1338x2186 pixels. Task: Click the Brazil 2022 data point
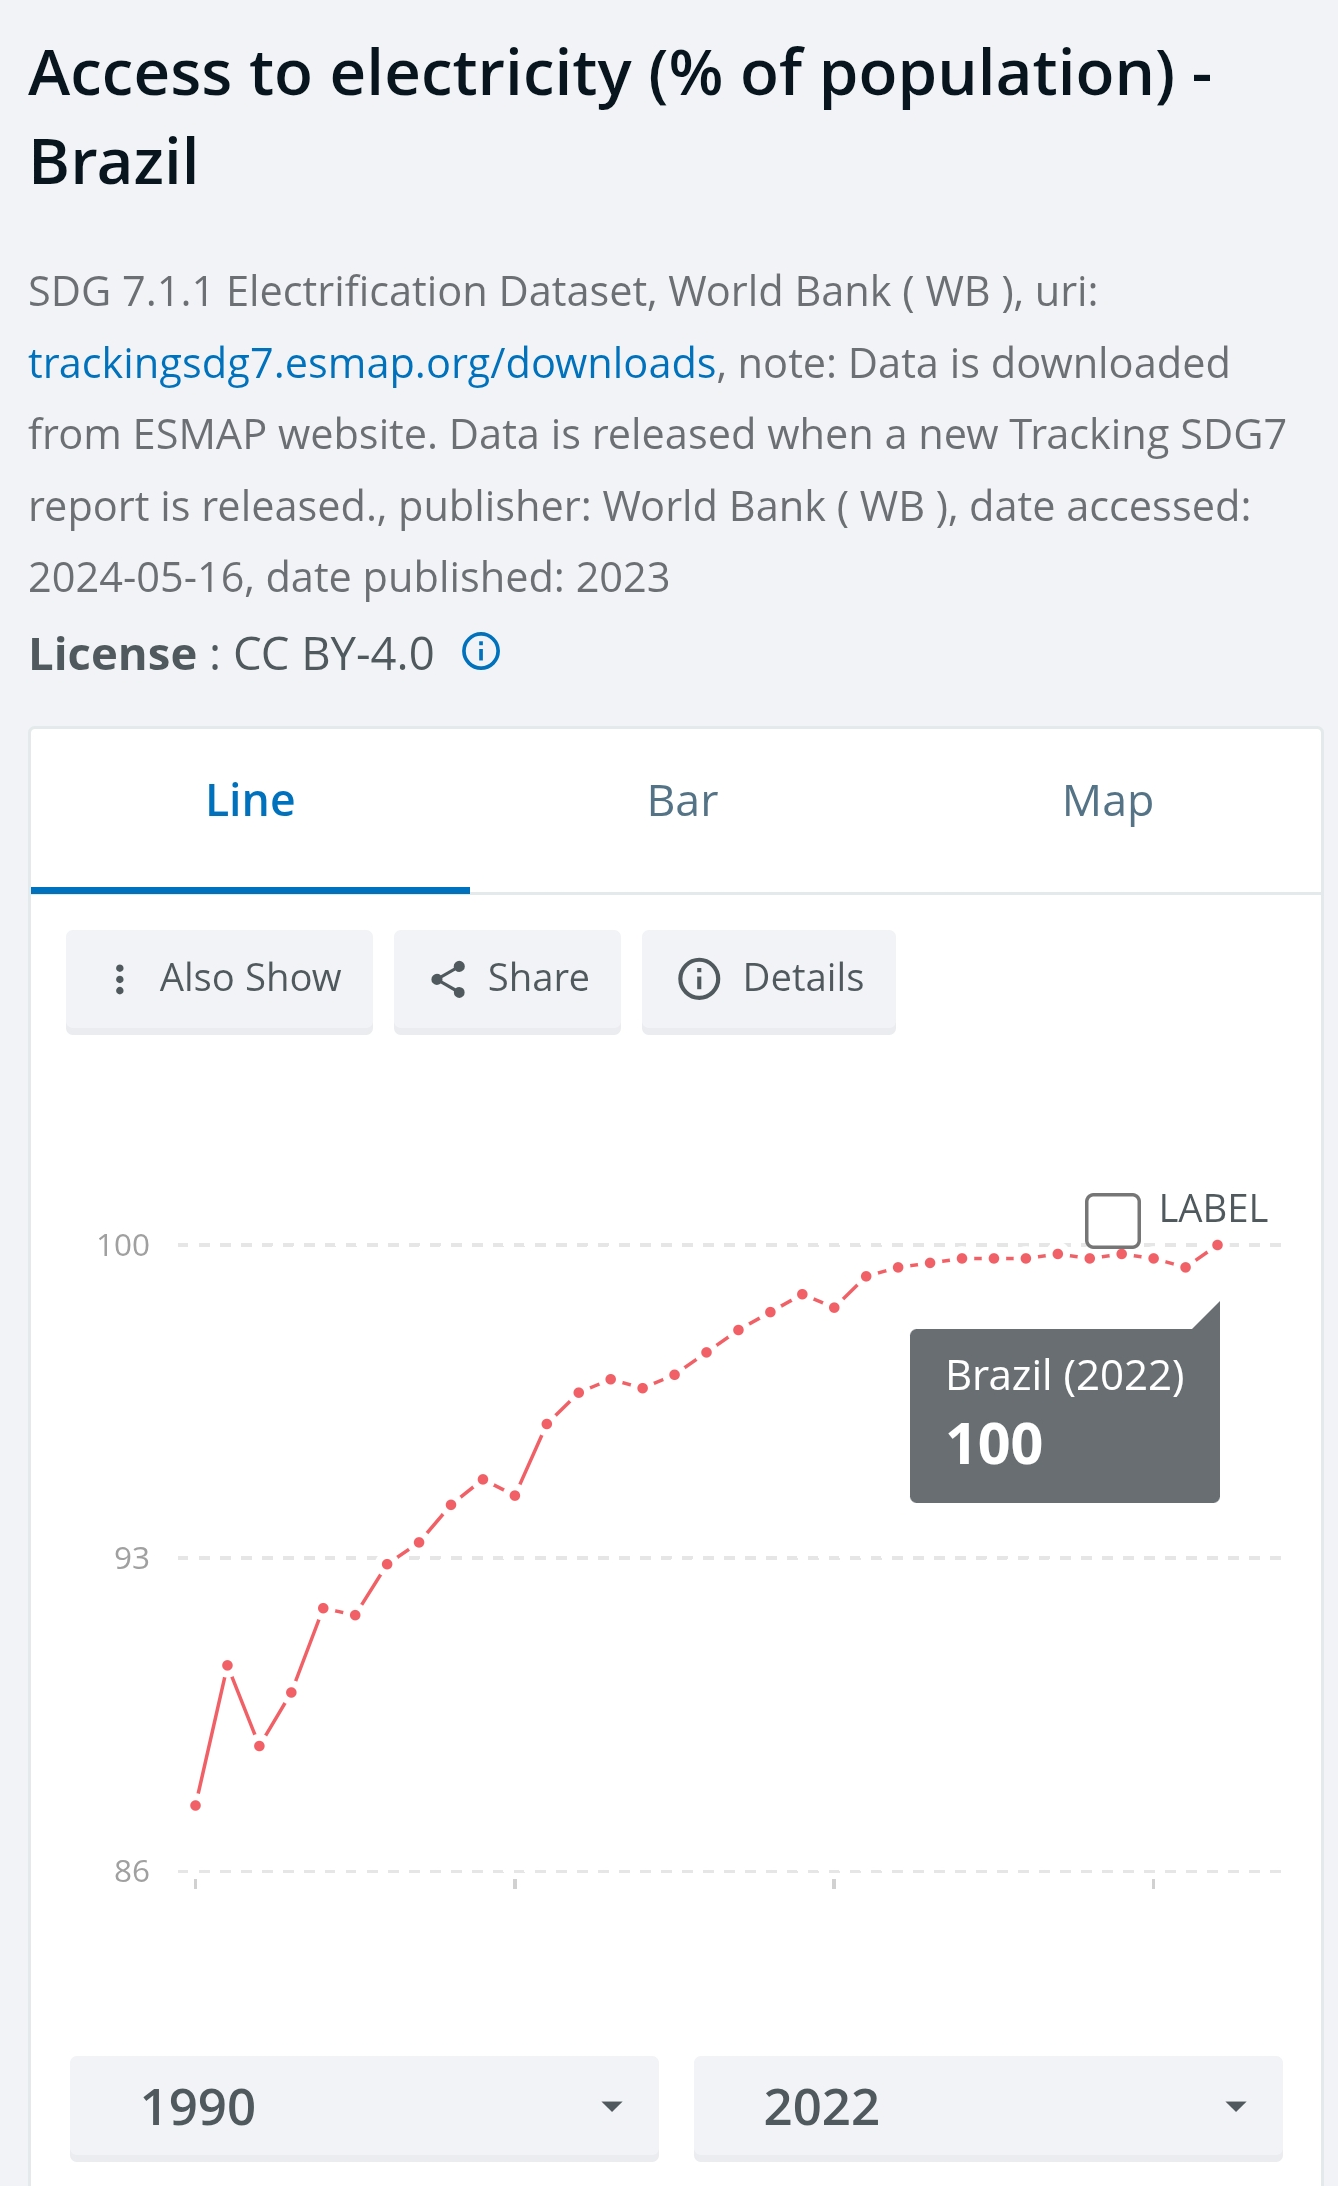point(1217,1245)
